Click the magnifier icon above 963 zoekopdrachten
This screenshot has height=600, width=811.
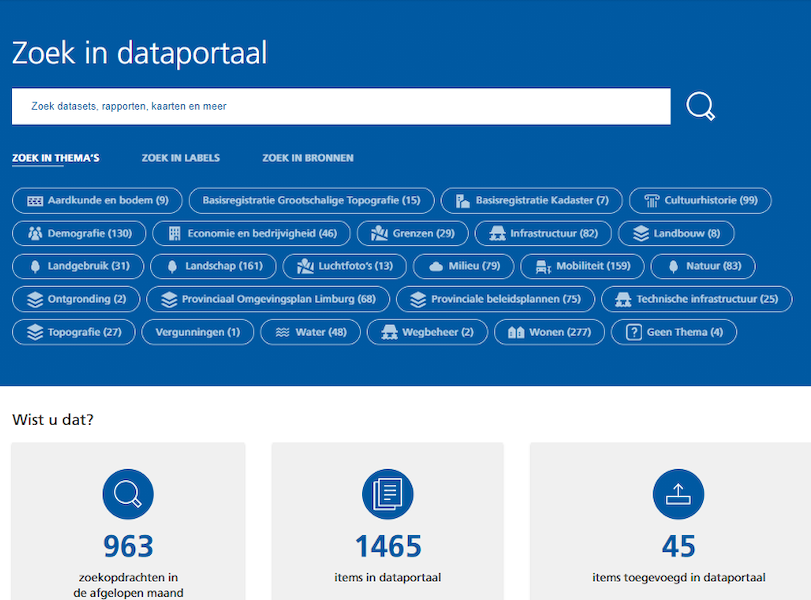[127, 493]
